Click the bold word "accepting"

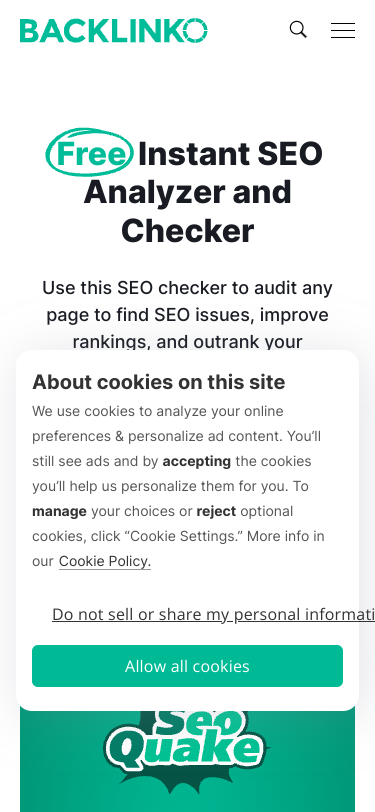click(x=197, y=461)
